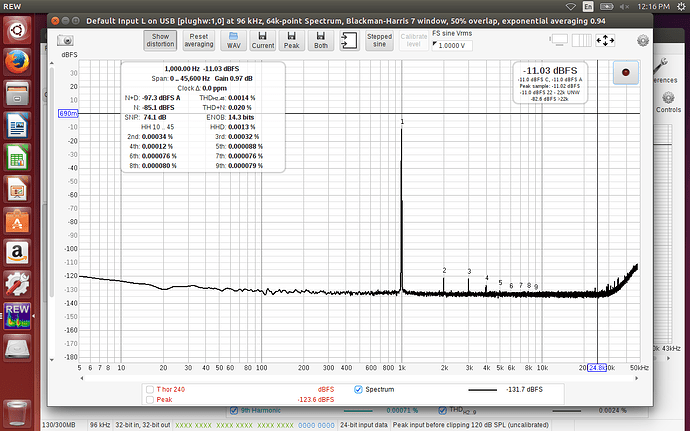Click the horizontal scroll right arrow
This screenshot has height=431, width=690.
pyautogui.click(x=636, y=378)
